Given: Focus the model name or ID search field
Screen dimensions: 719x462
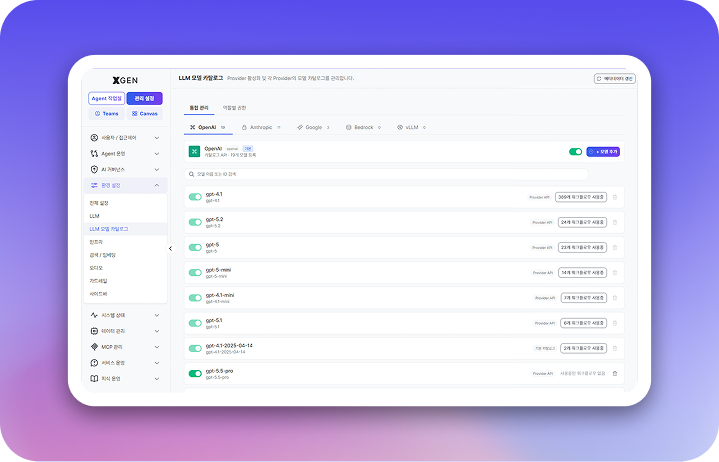Looking at the screenshot, I should [x=387, y=174].
